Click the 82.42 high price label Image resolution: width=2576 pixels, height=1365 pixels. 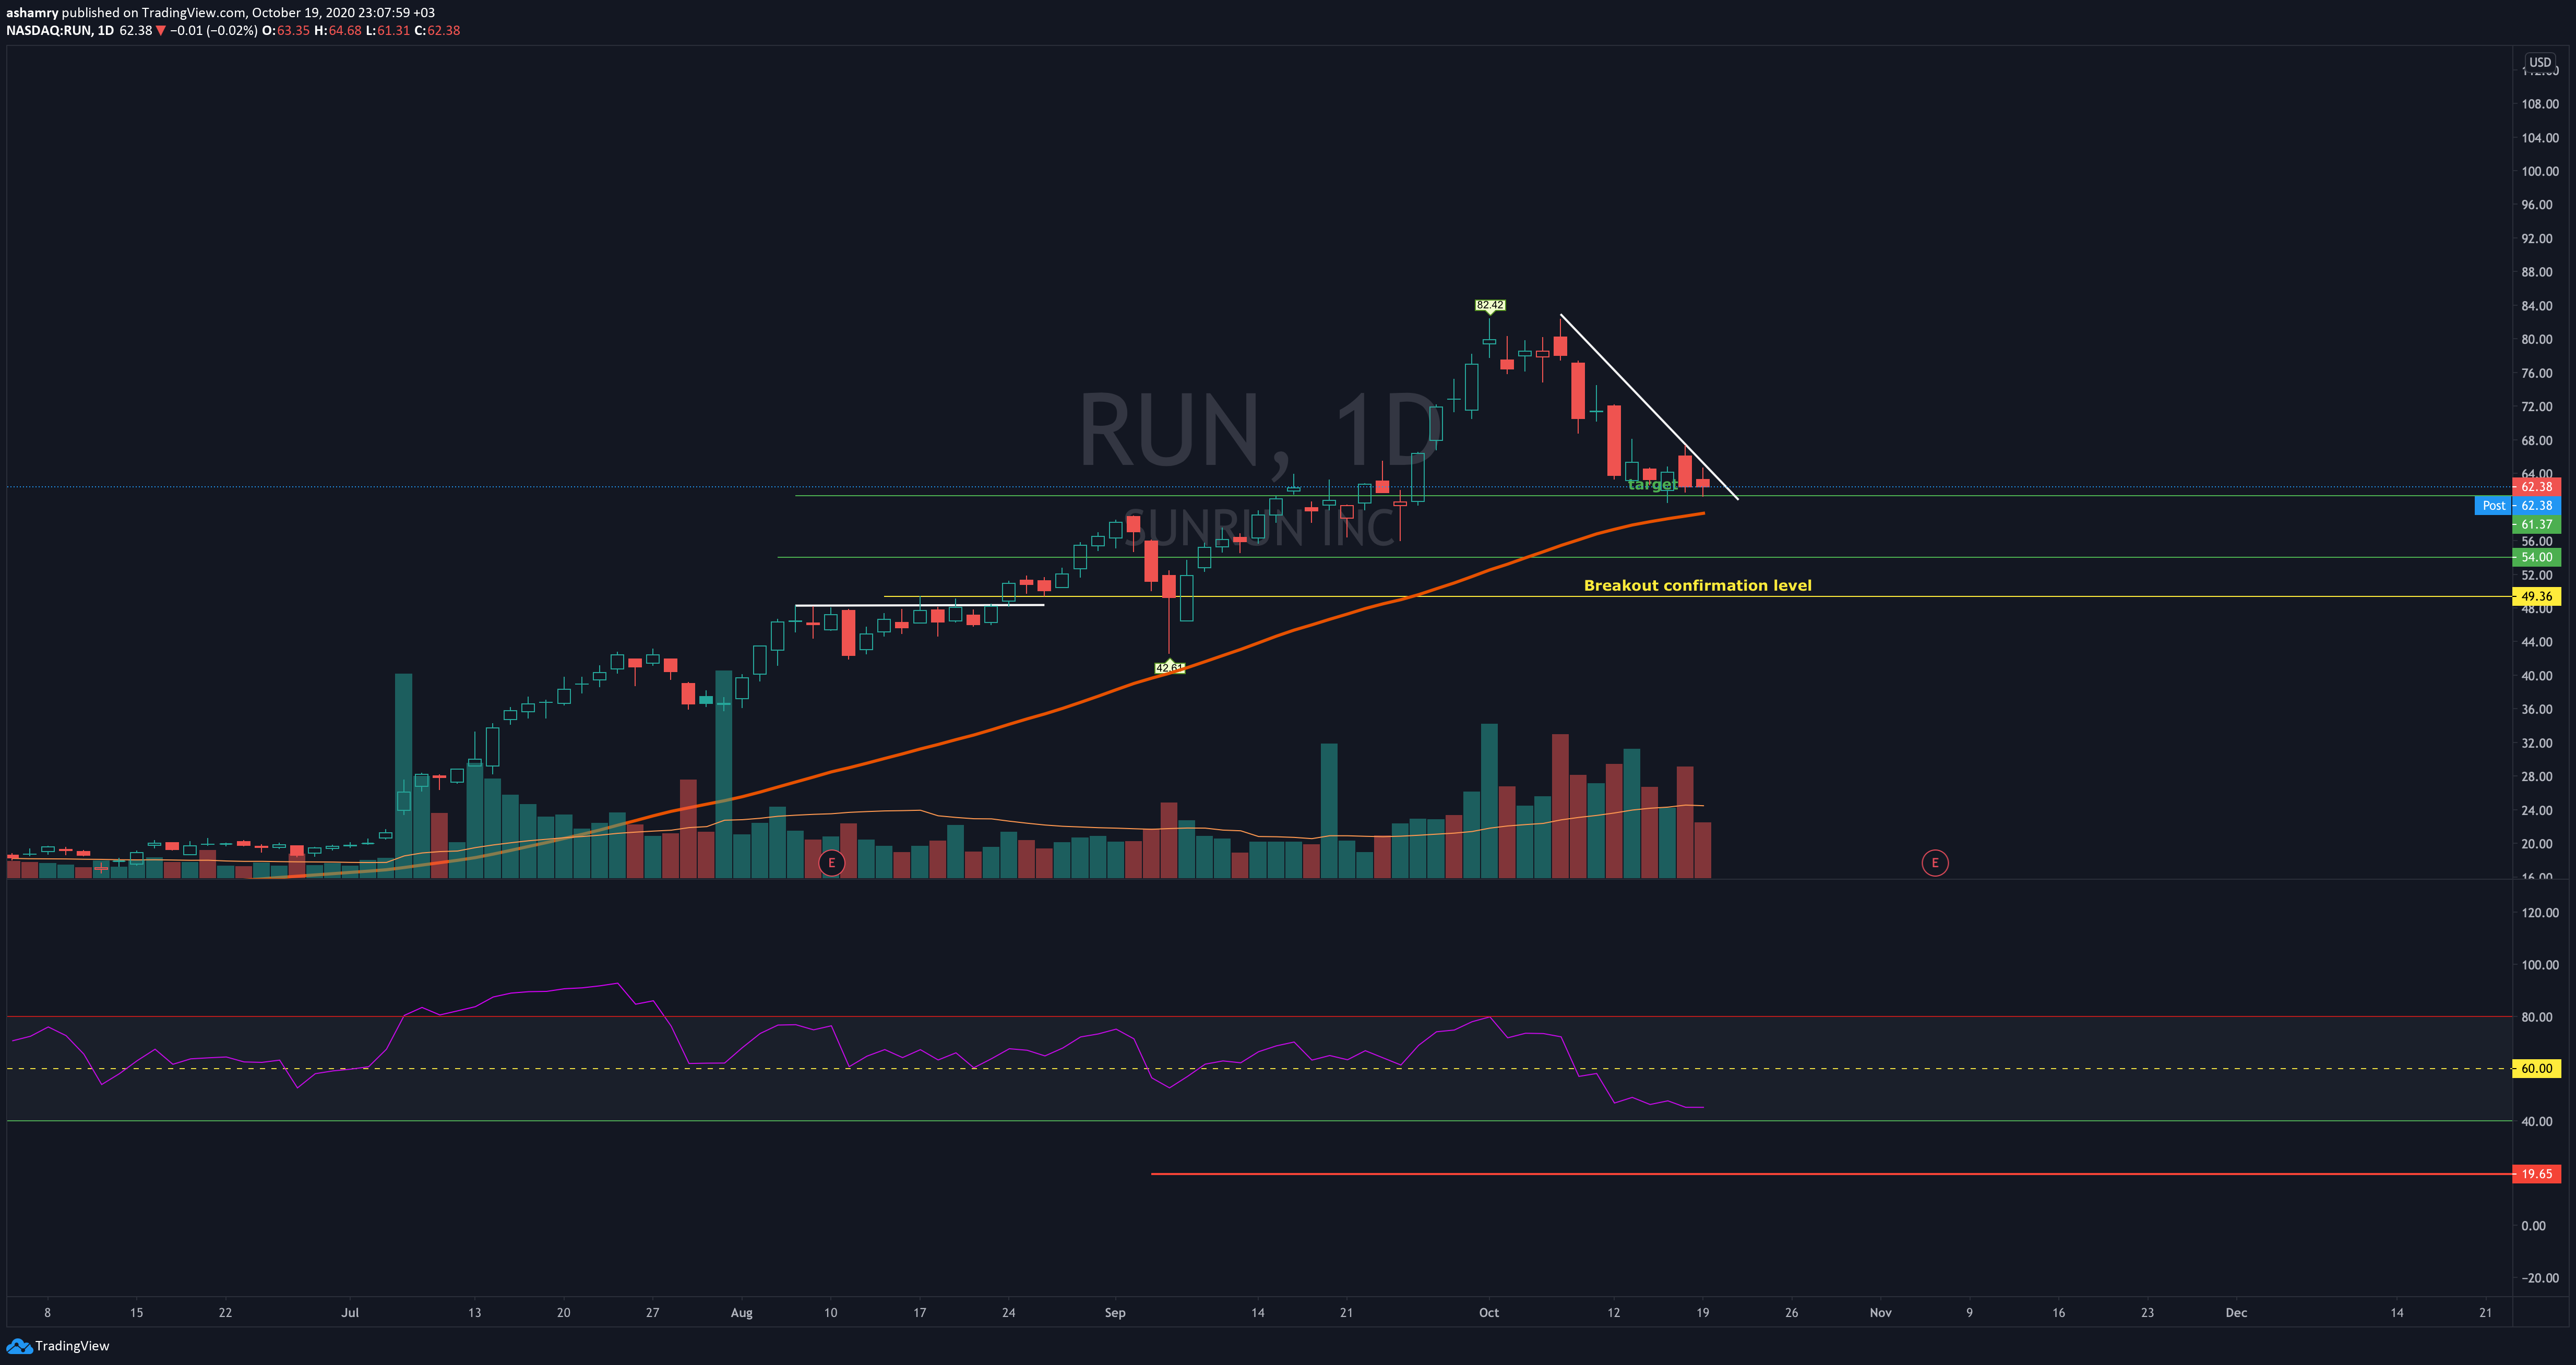[1489, 305]
